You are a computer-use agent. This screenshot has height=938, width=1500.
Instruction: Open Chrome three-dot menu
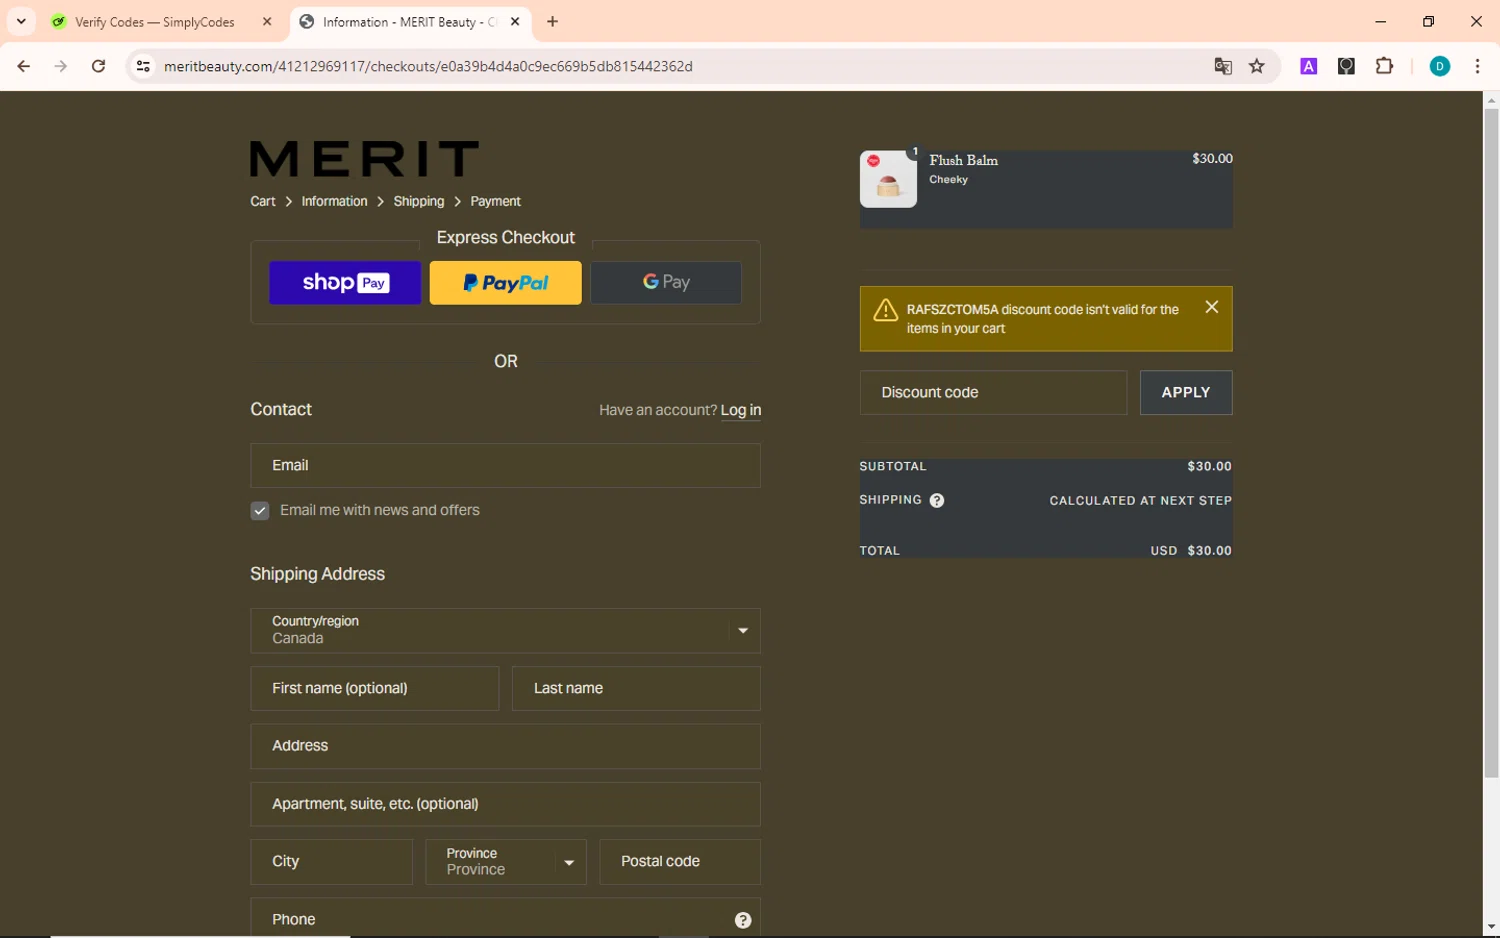tap(1477, 66)
